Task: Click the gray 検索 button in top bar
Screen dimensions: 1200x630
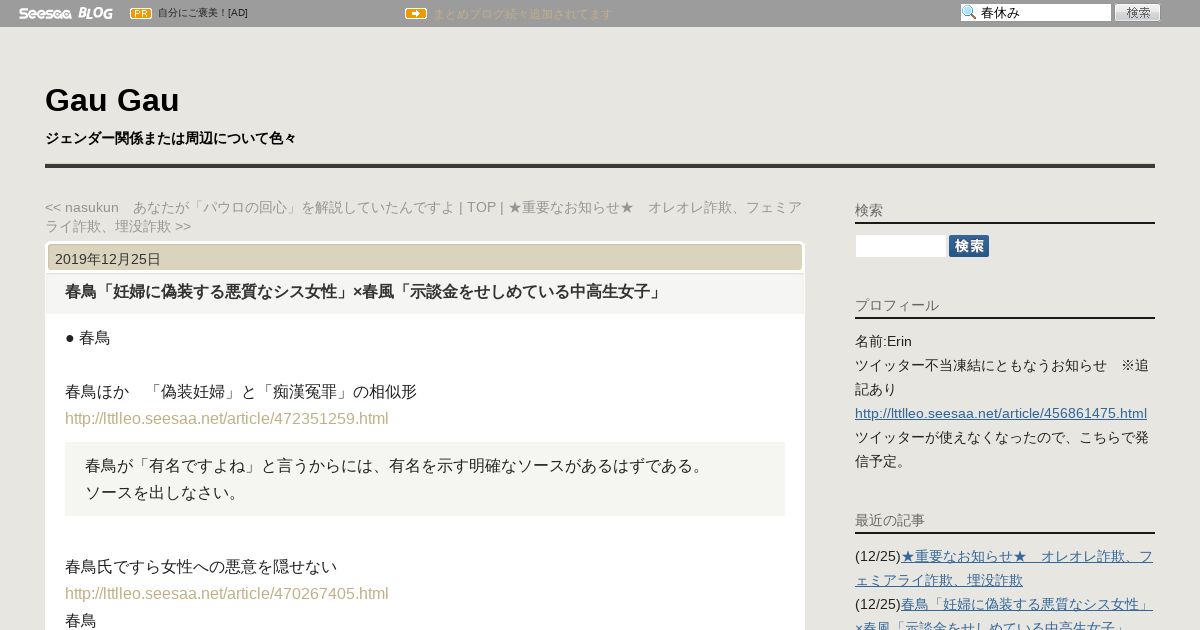Action: (1137, 13)
